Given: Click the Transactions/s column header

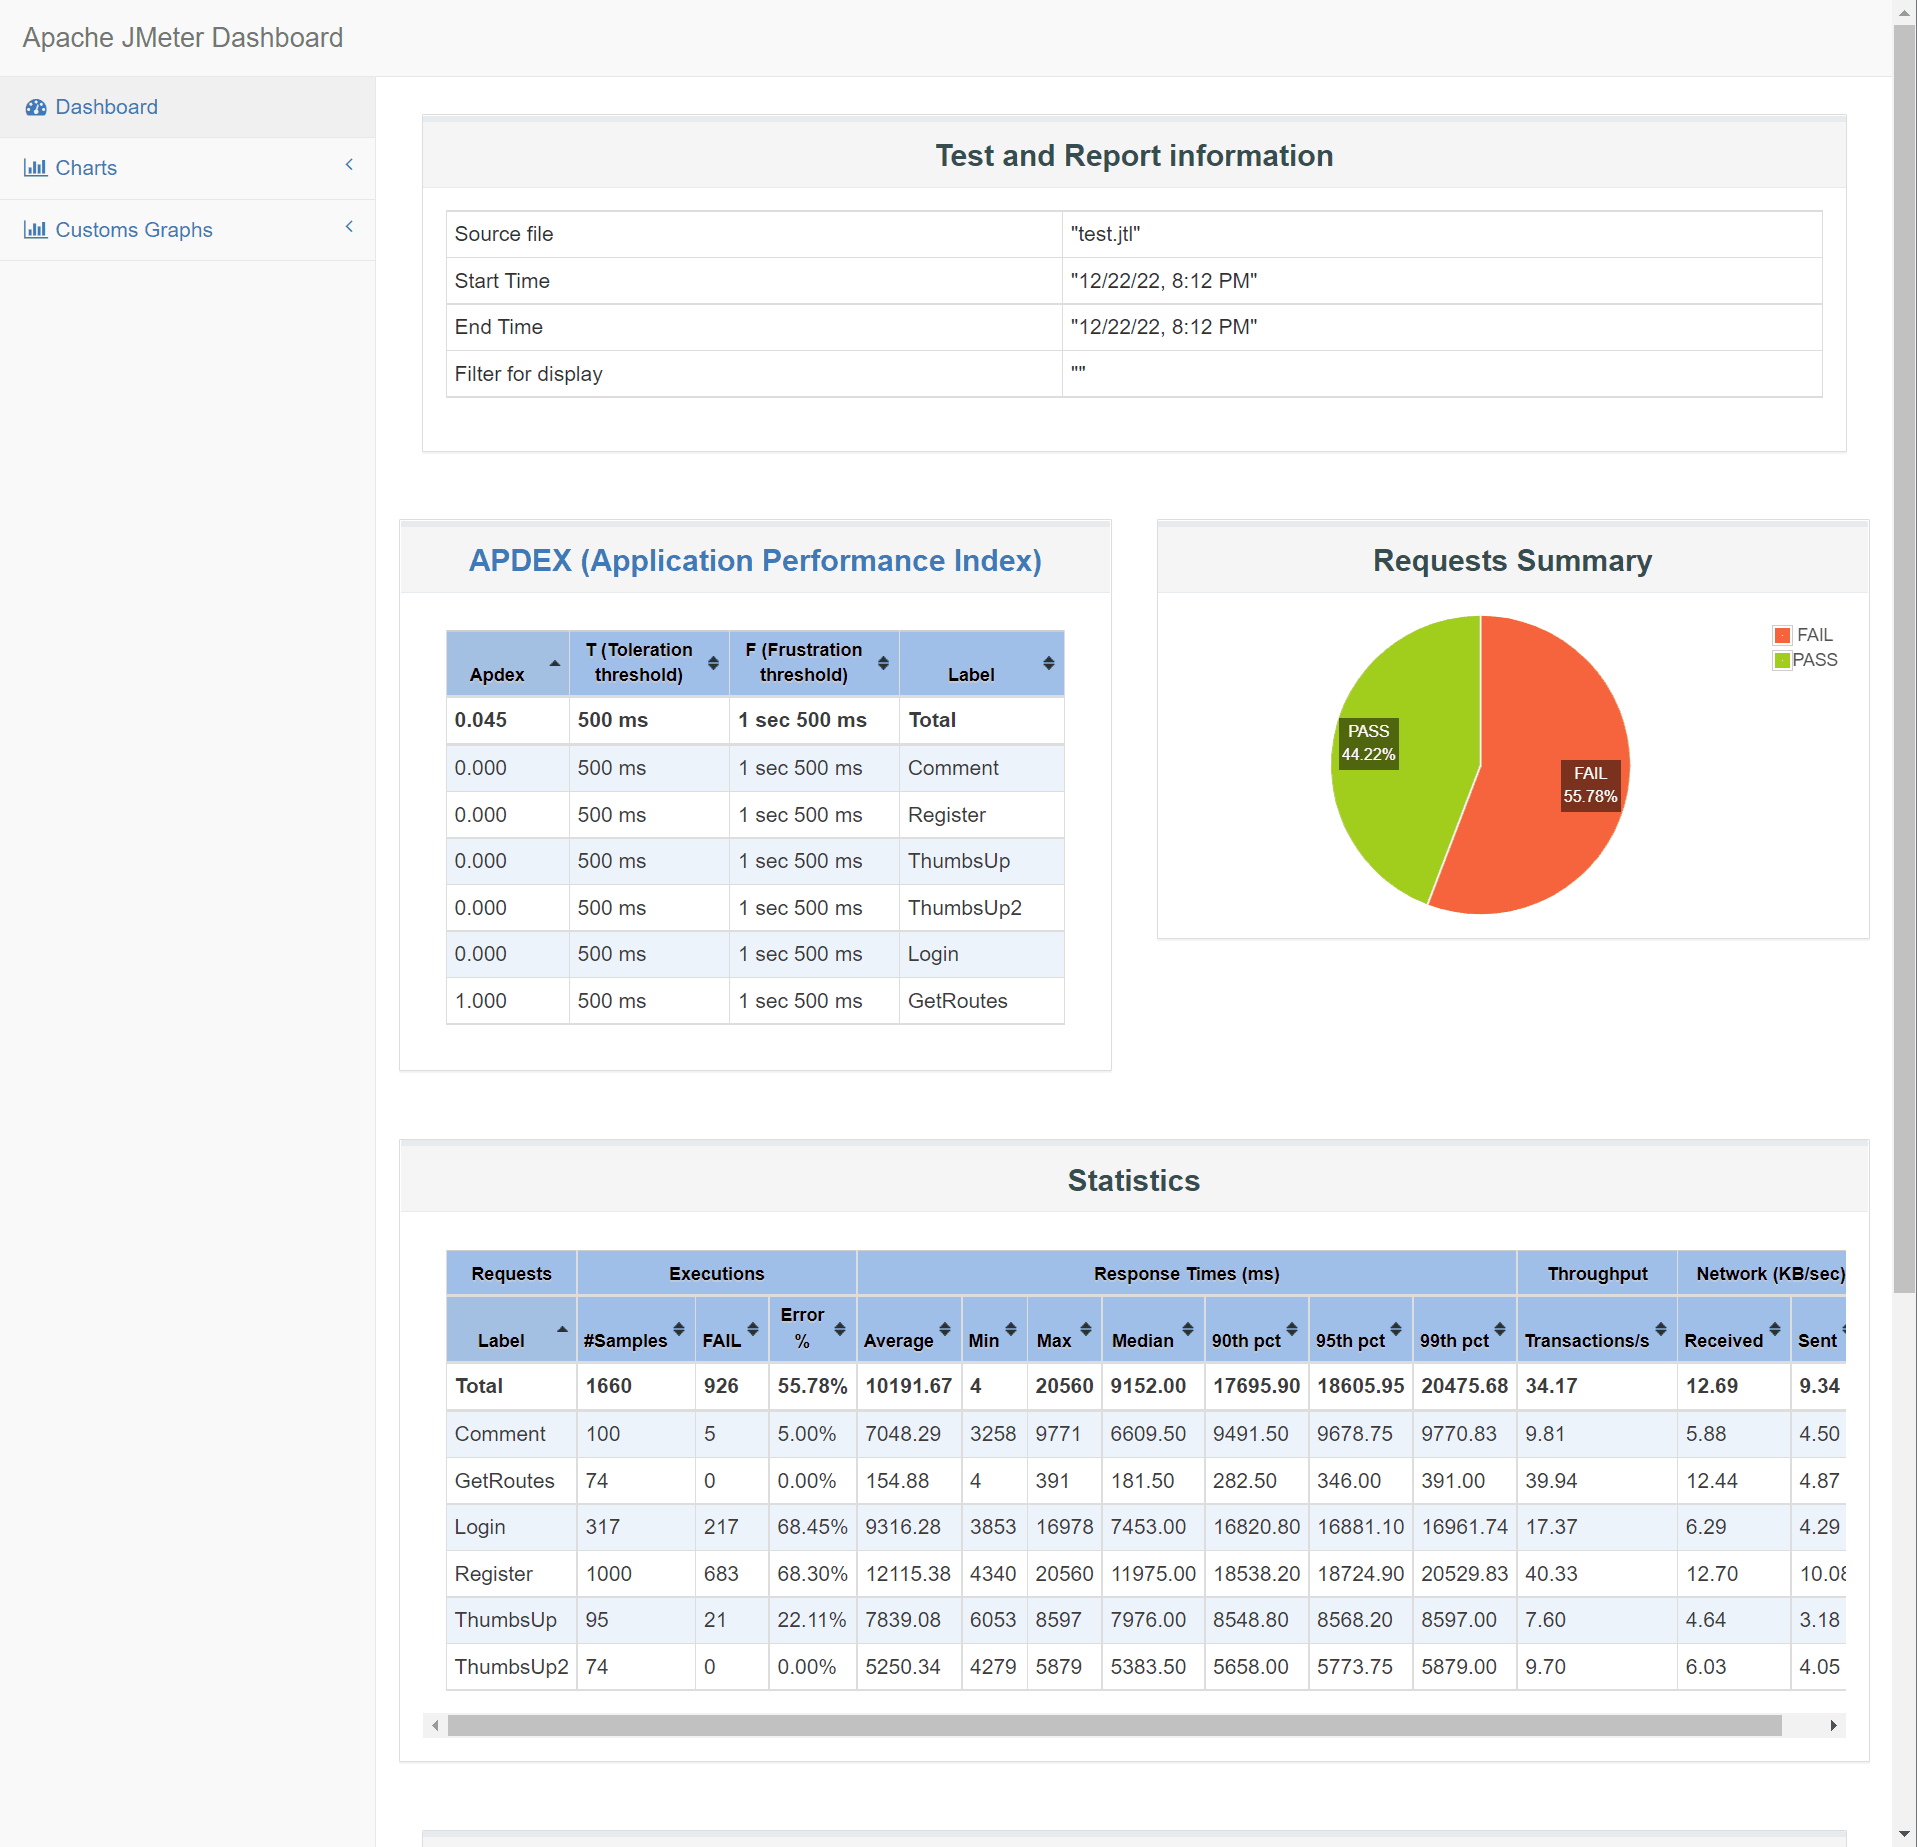Looking at the screenshot, I should click(x=1596, y=1329).
